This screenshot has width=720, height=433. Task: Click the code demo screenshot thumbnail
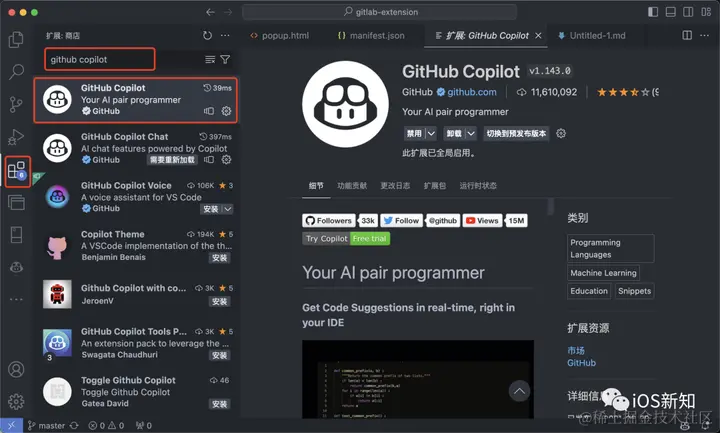coord(418,379)
